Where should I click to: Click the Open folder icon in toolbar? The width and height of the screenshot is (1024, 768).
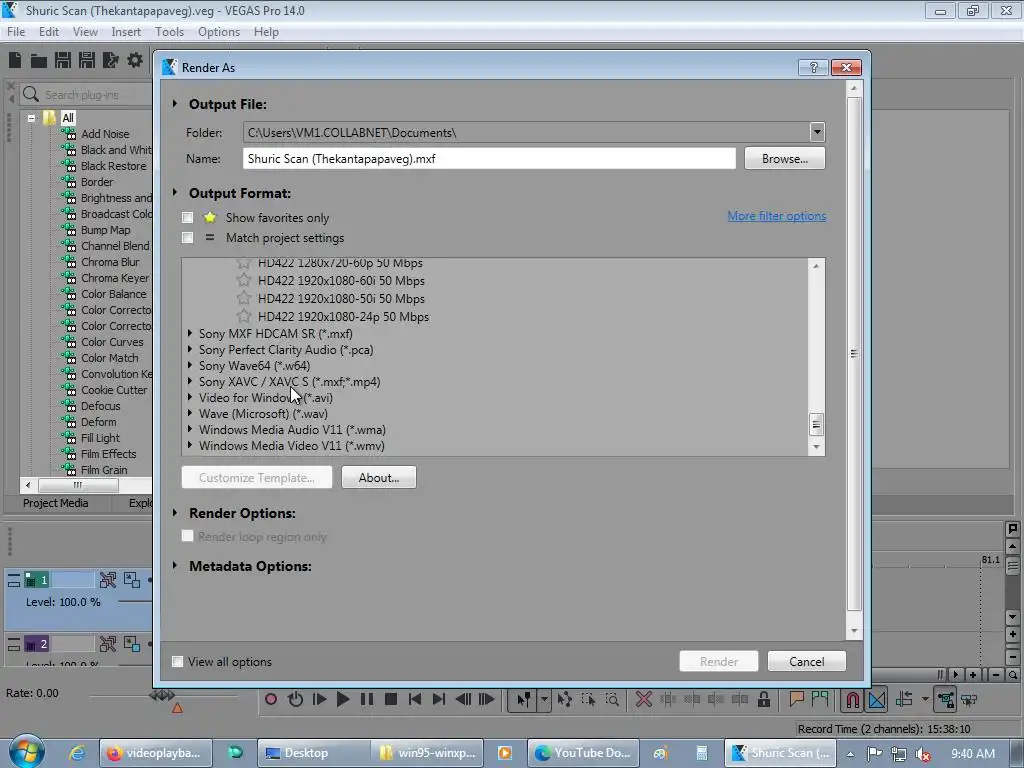[x=39, y=61]
